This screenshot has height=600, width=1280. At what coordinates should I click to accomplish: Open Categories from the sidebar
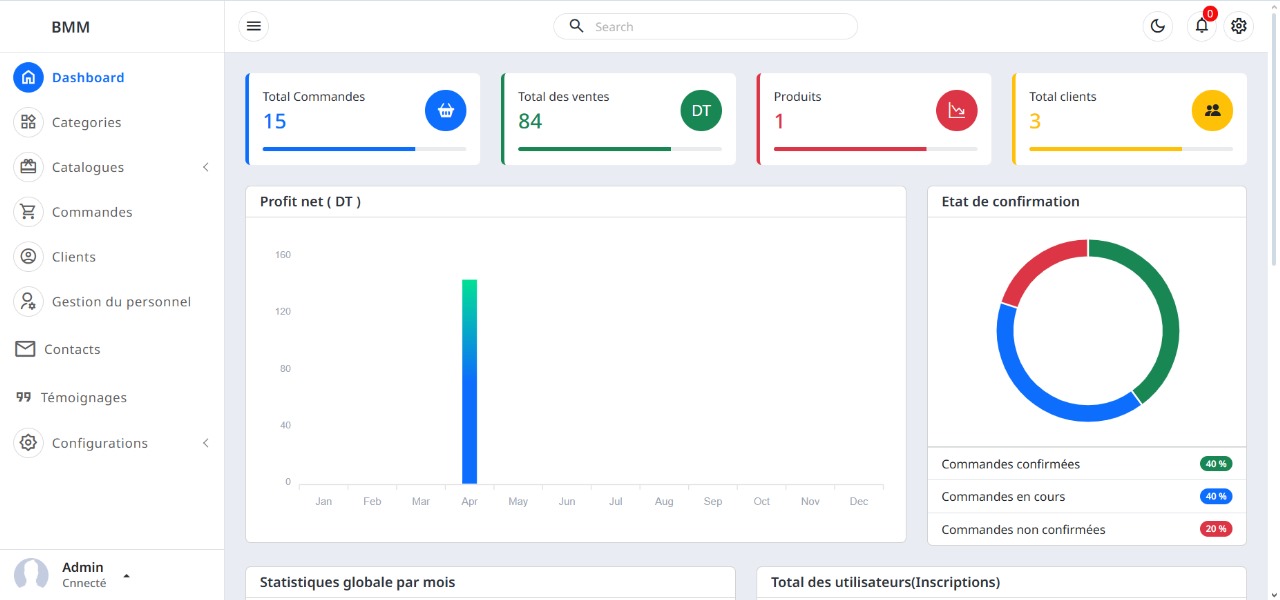(x=86, y=122)
